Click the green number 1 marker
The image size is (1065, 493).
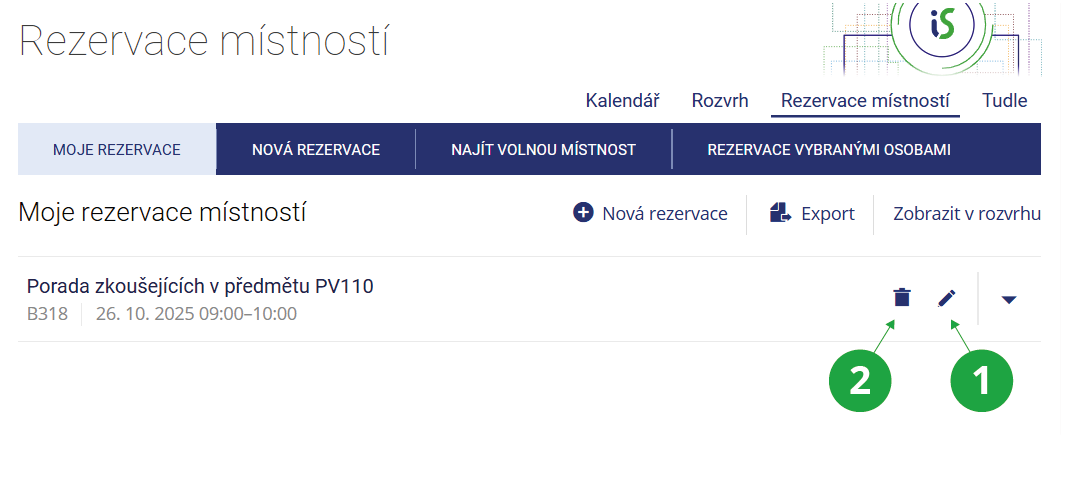tap(981, 381)
